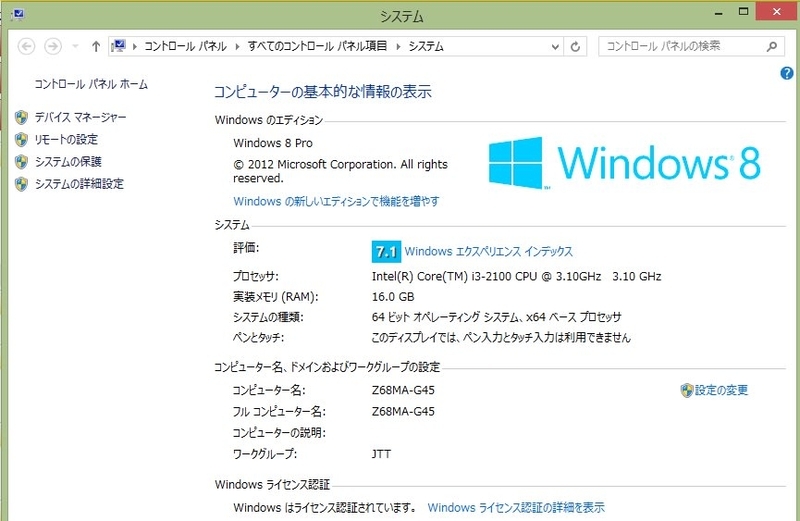Minimize the システム window

coord(718,13)
